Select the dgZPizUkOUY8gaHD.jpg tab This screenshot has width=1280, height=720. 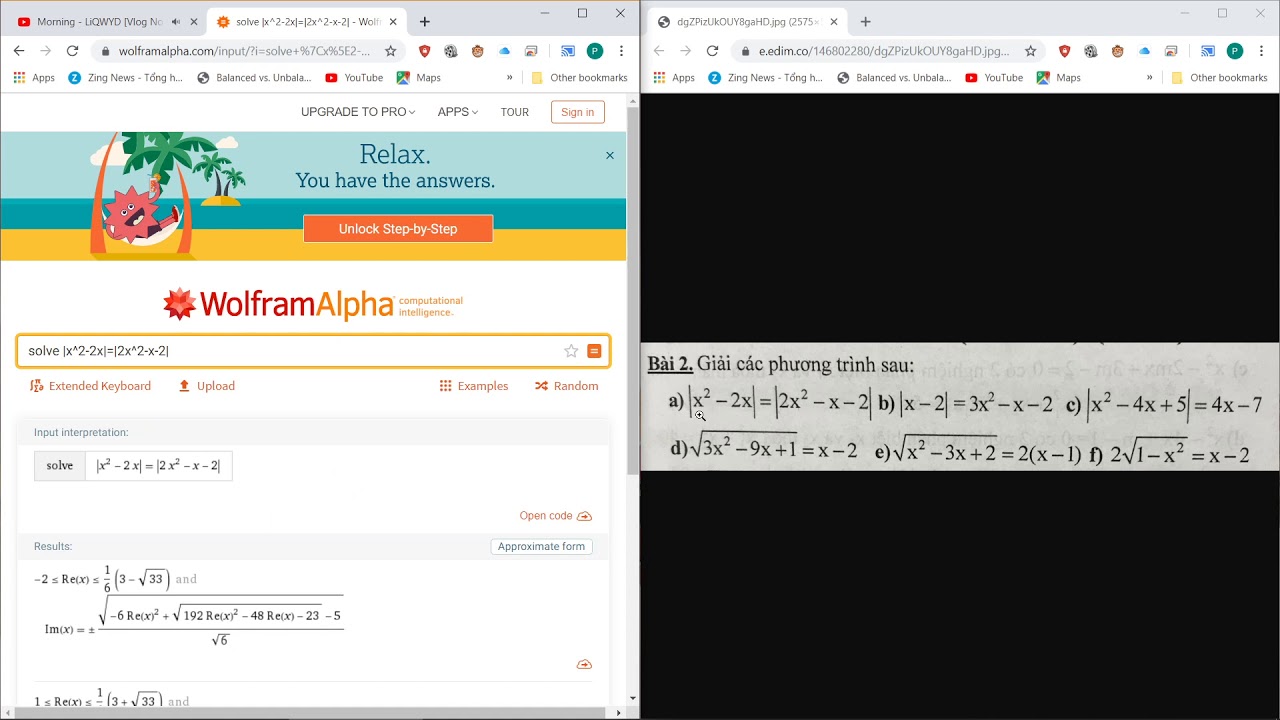coord(747,22)
